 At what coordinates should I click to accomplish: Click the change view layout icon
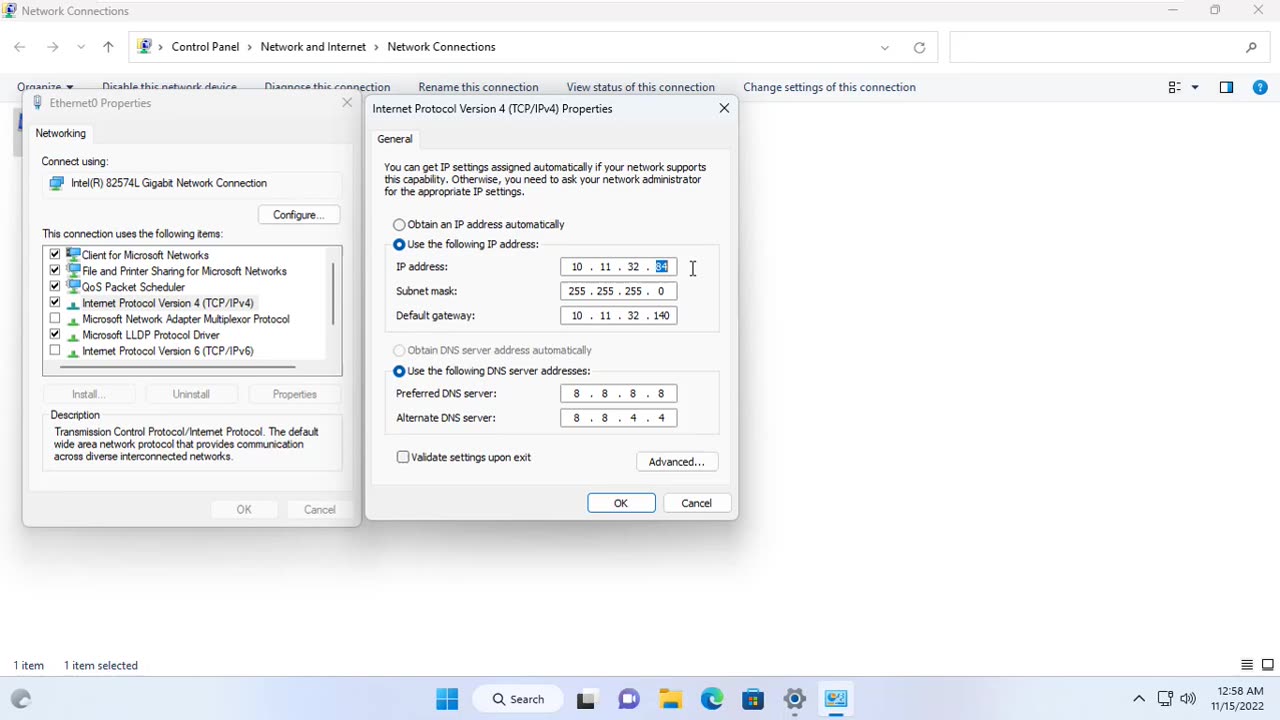(x=1175, y=87)
